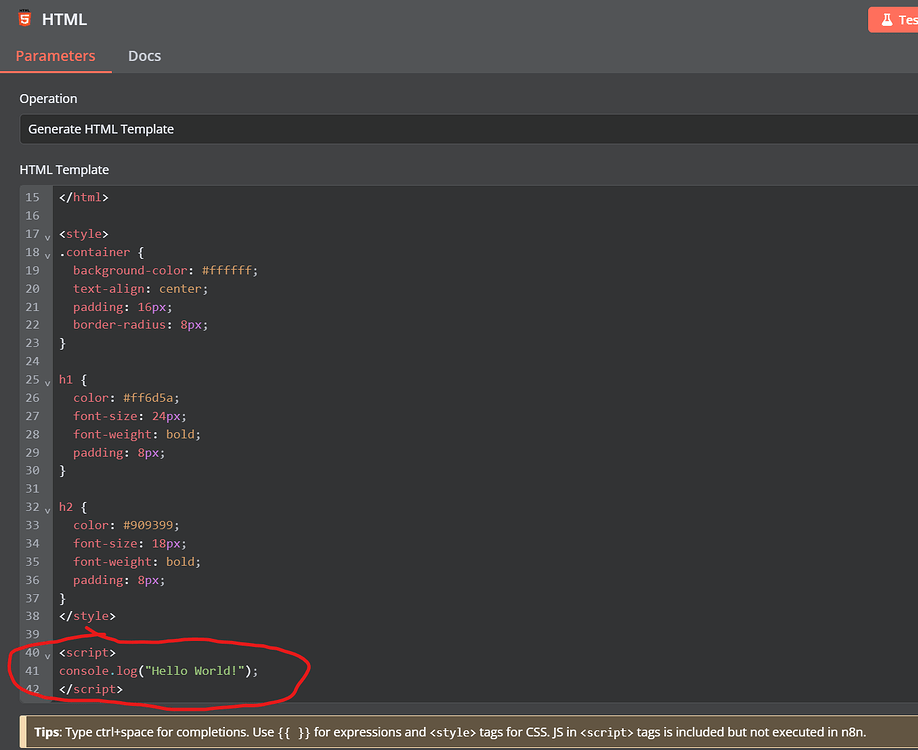
Task: Switch to the Docs tab
Action: (144, 56)
